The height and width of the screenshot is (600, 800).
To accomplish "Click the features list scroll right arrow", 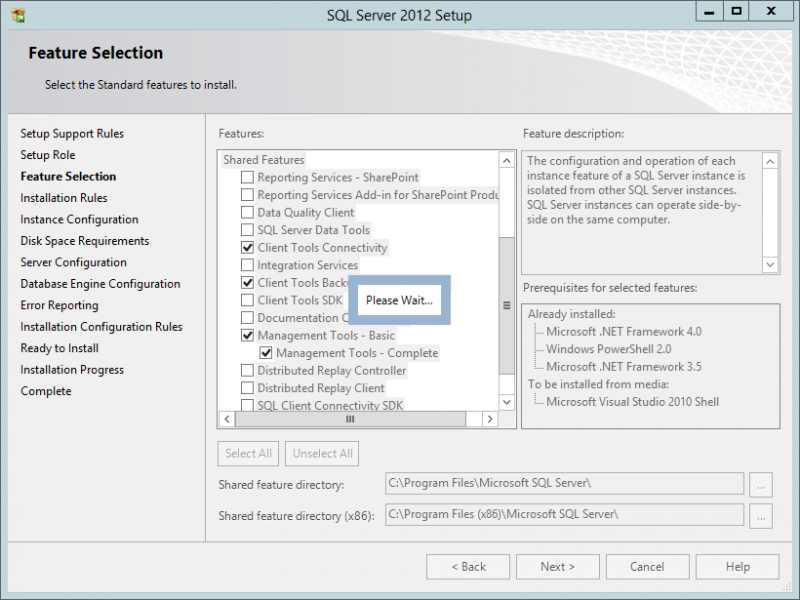I will click(490, 419).
